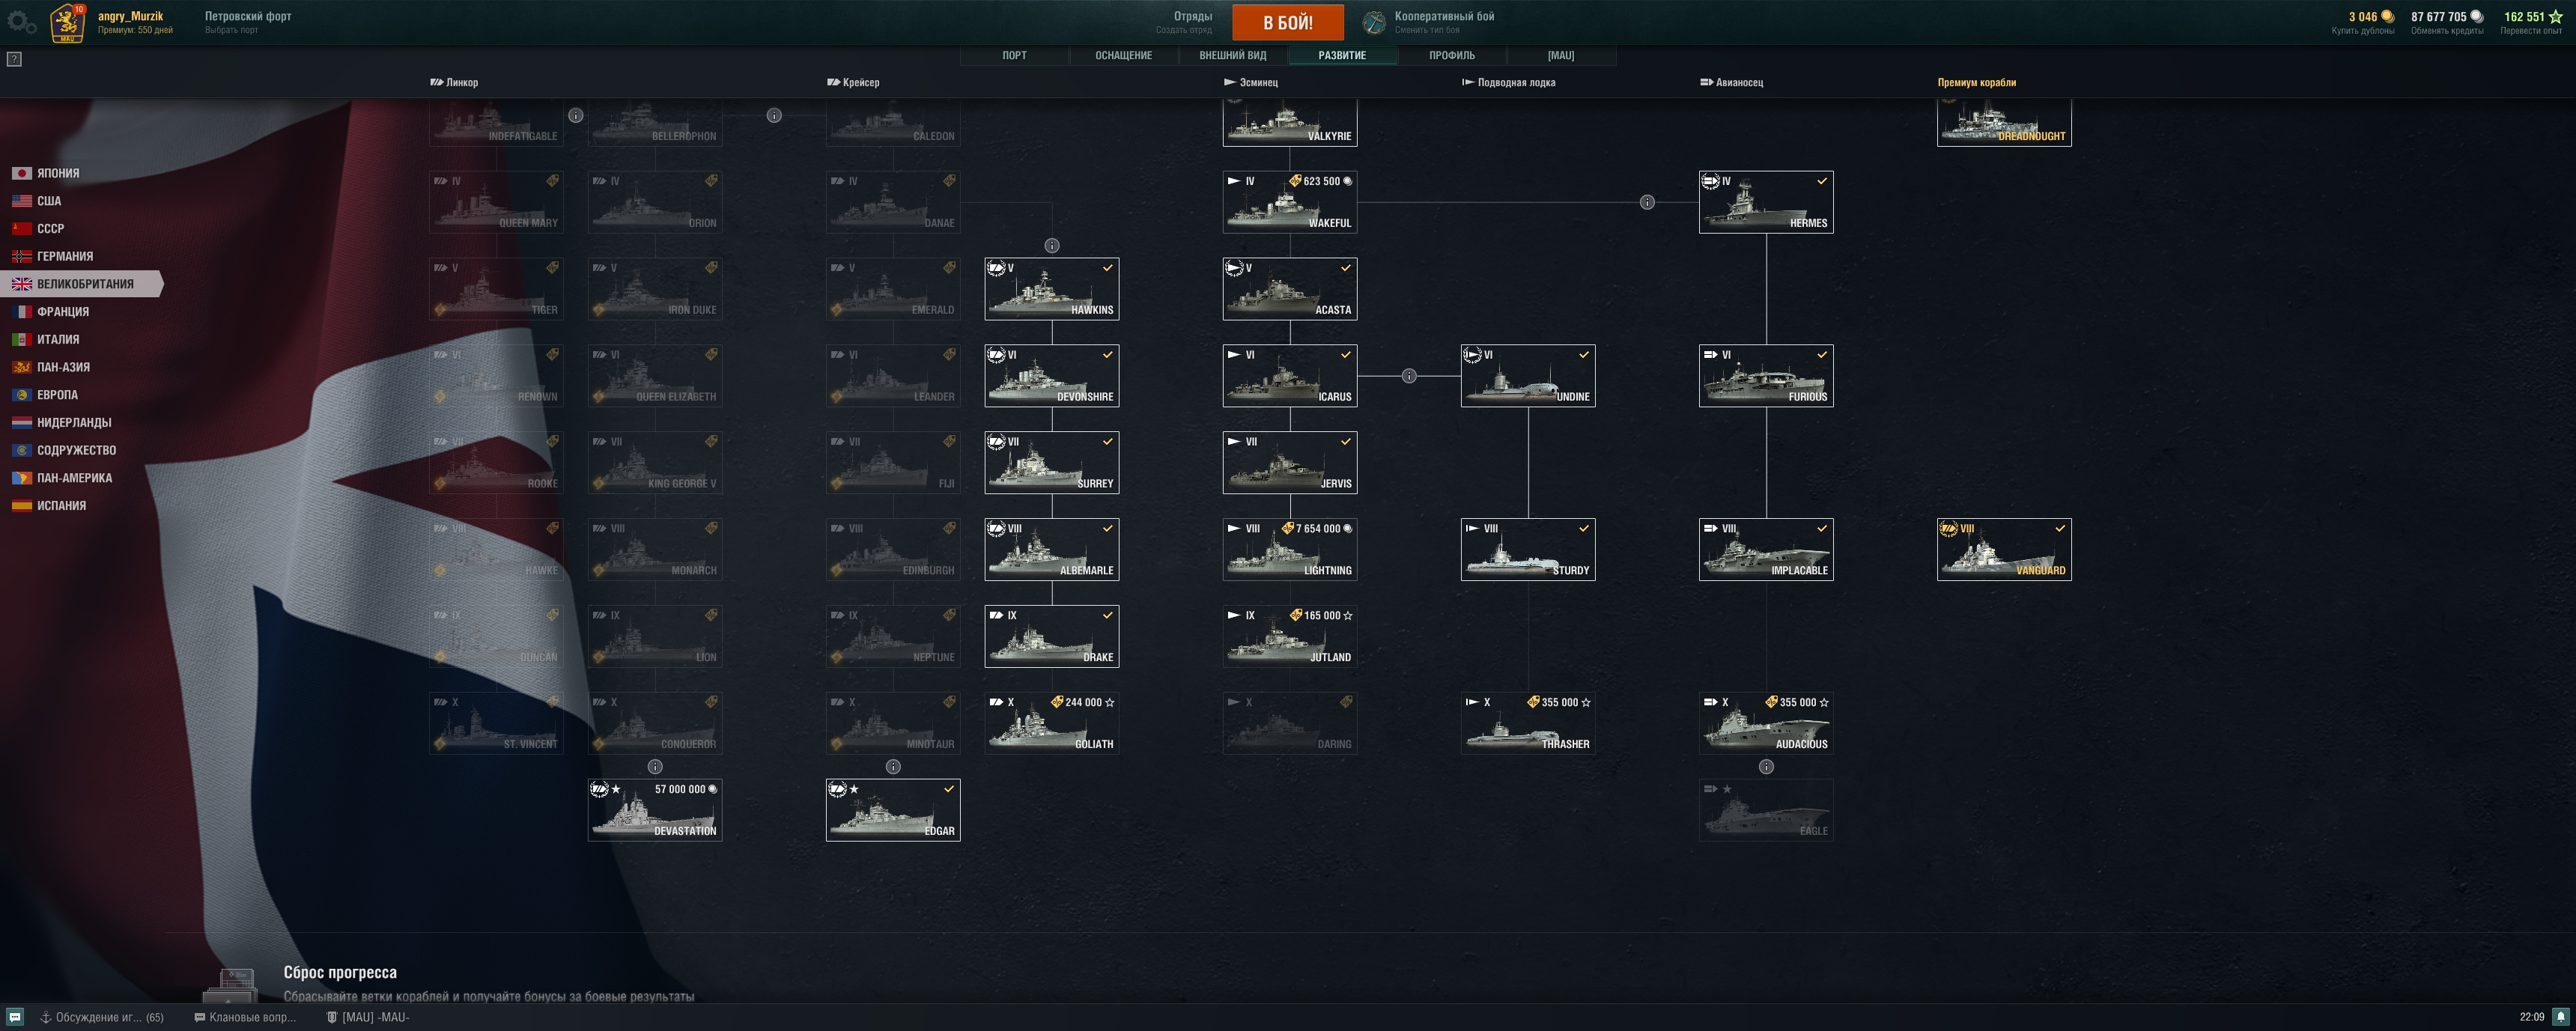Select Wakeful tier IV destroyer
This screenshot has height=1031, width=2576.
pos(1290,202)
